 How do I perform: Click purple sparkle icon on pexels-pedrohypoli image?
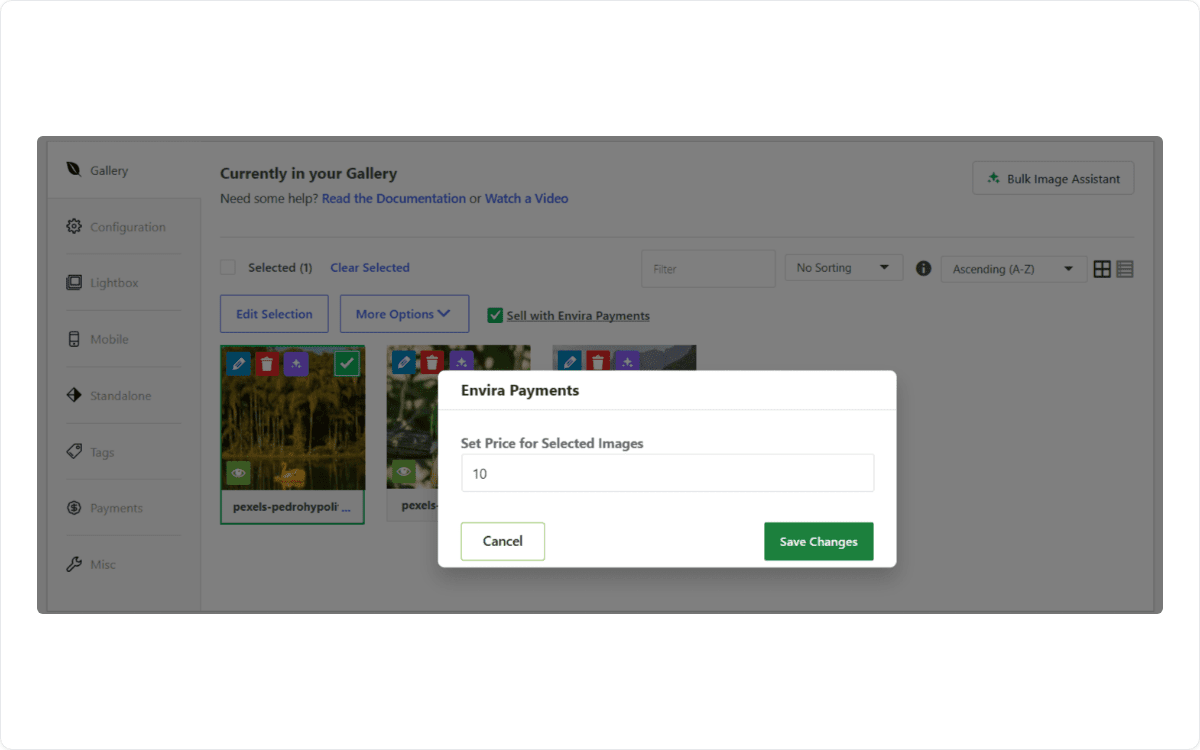[x=295, y=363]
